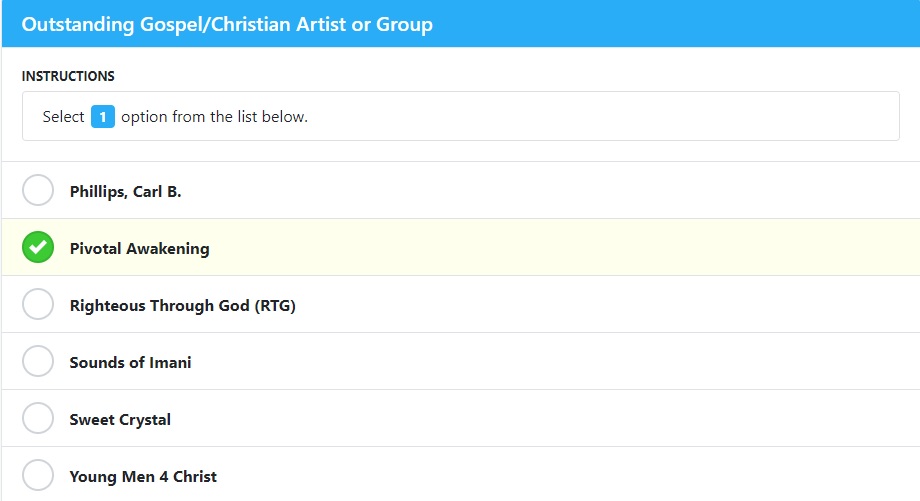
Task: Click the Outstanding Gospel/Christian Artist or Group header
Action: point(227,24)
